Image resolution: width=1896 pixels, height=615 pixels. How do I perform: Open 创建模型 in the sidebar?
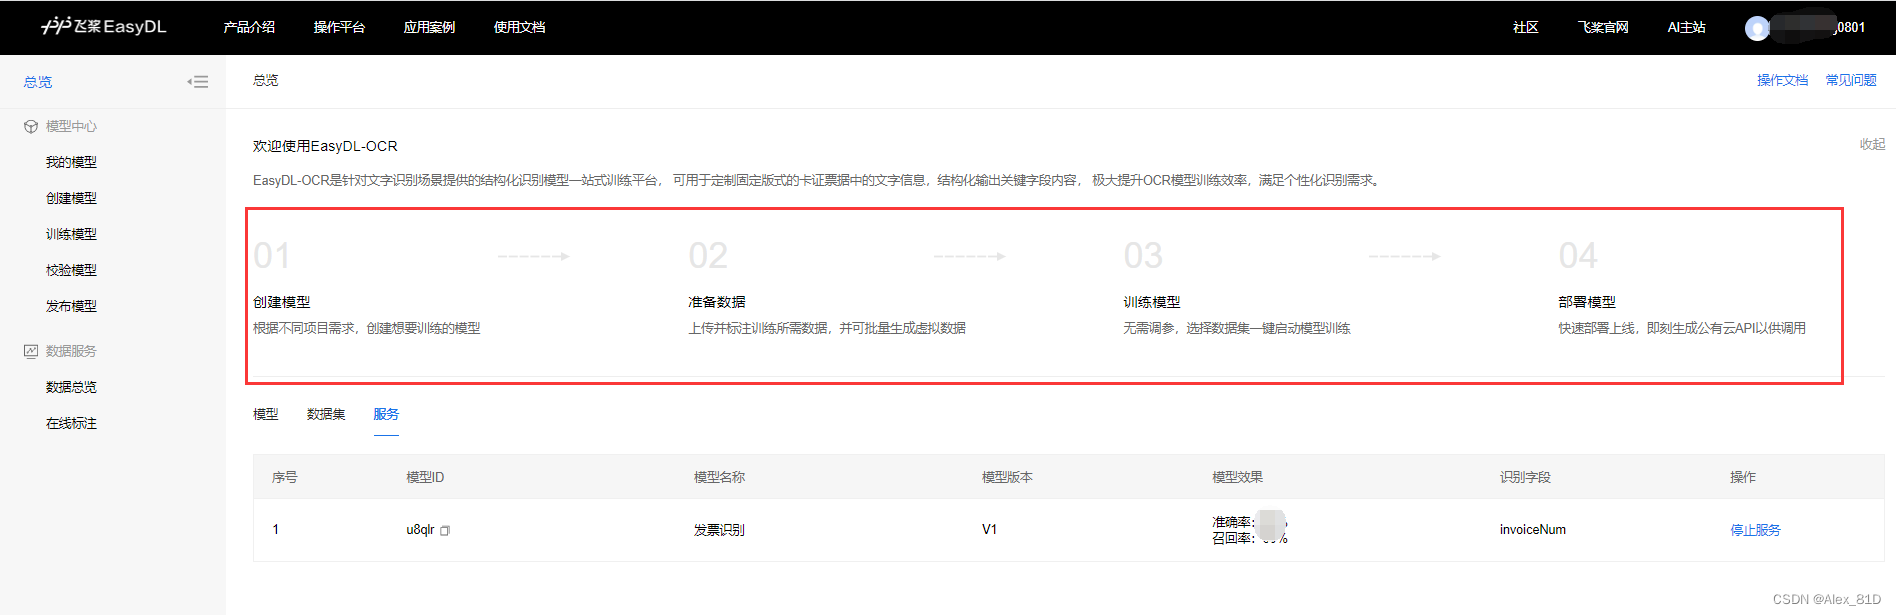tap(71, 198)
